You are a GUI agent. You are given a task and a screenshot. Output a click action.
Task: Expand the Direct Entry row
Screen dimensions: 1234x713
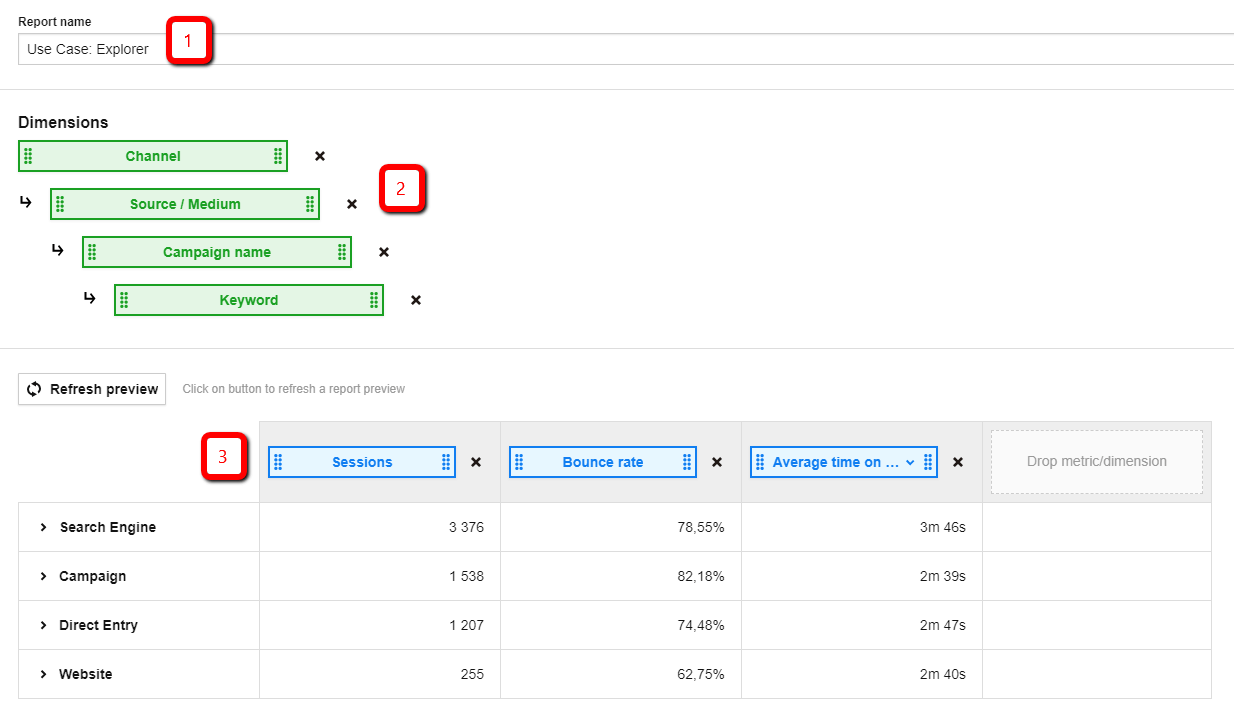coord(43,625)
